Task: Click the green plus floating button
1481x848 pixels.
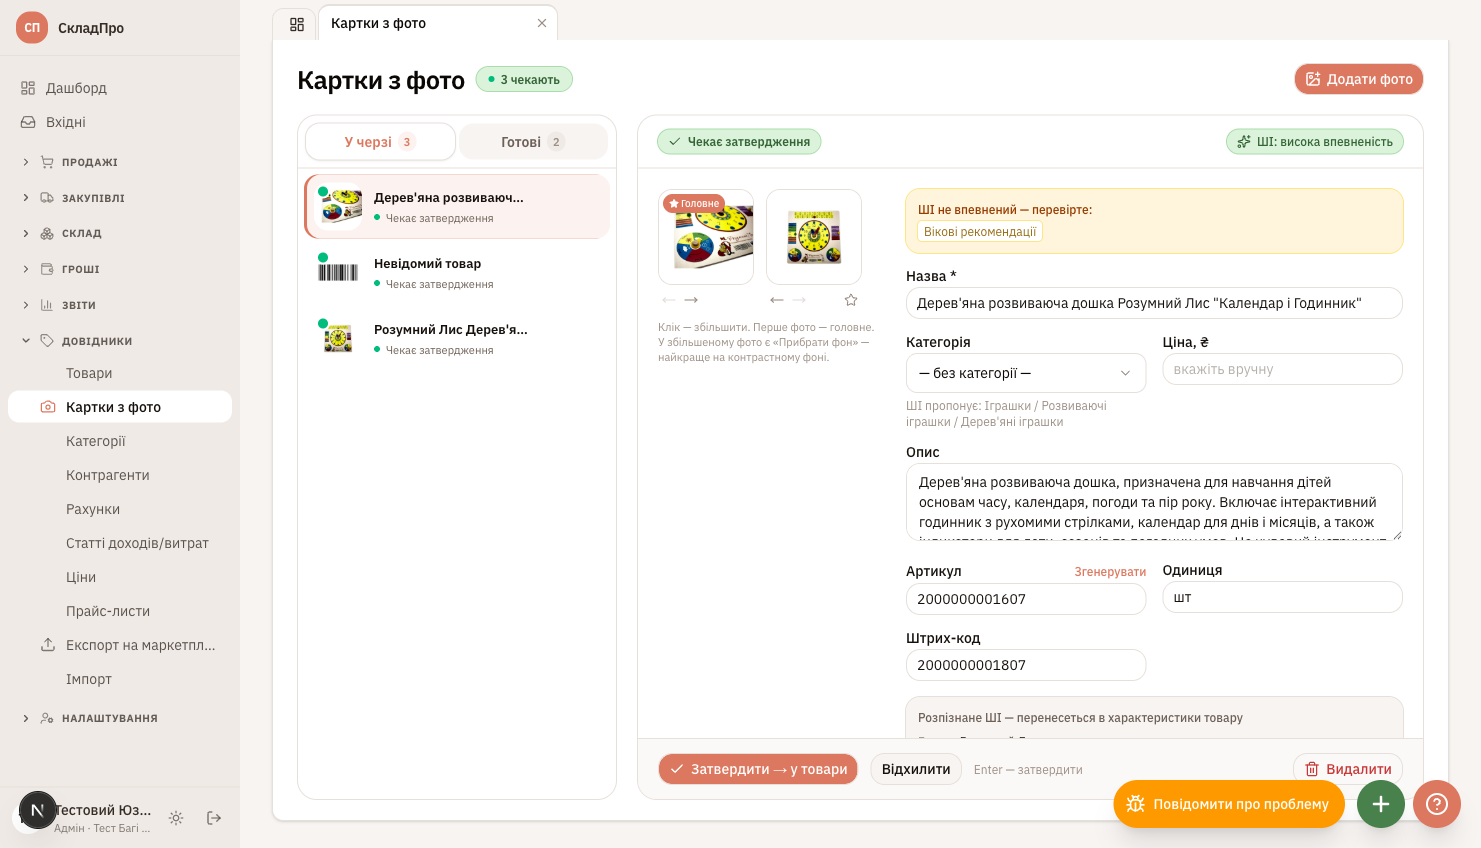Action: point(1381,804)
